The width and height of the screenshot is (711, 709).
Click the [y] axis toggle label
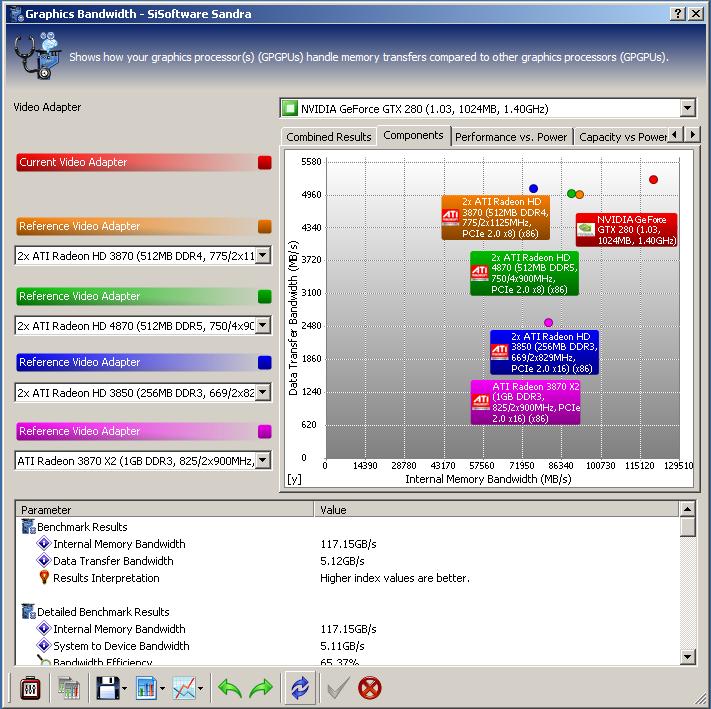tap(294, 479)
